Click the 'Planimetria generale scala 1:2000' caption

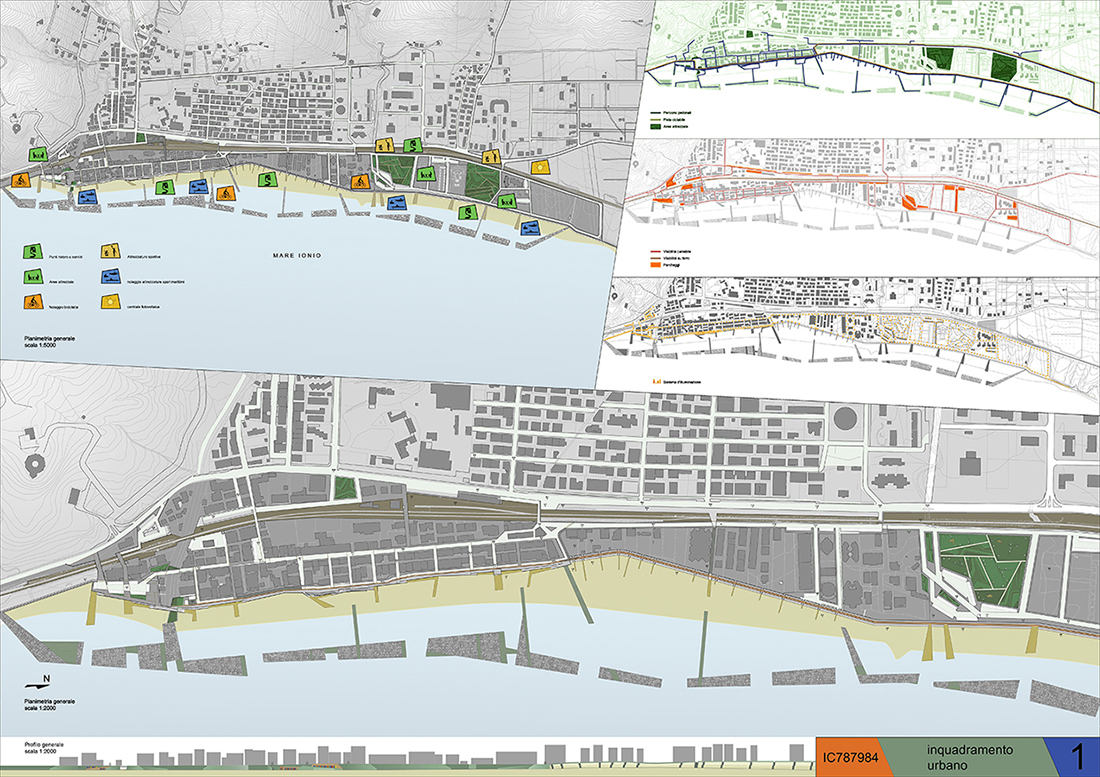pyautogui.click(x=50, y=706)
